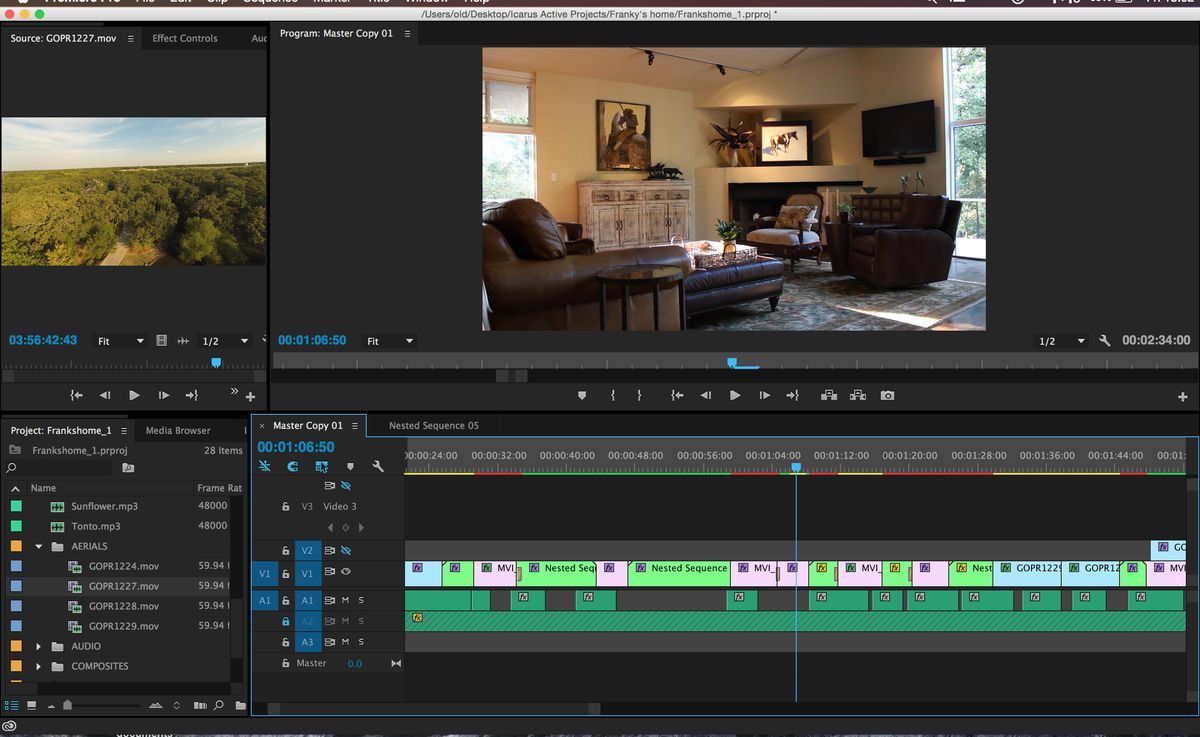Open Program monitor Fit zoom dropdown
The height and width of the screenshot is (737, 1200).
390,341
